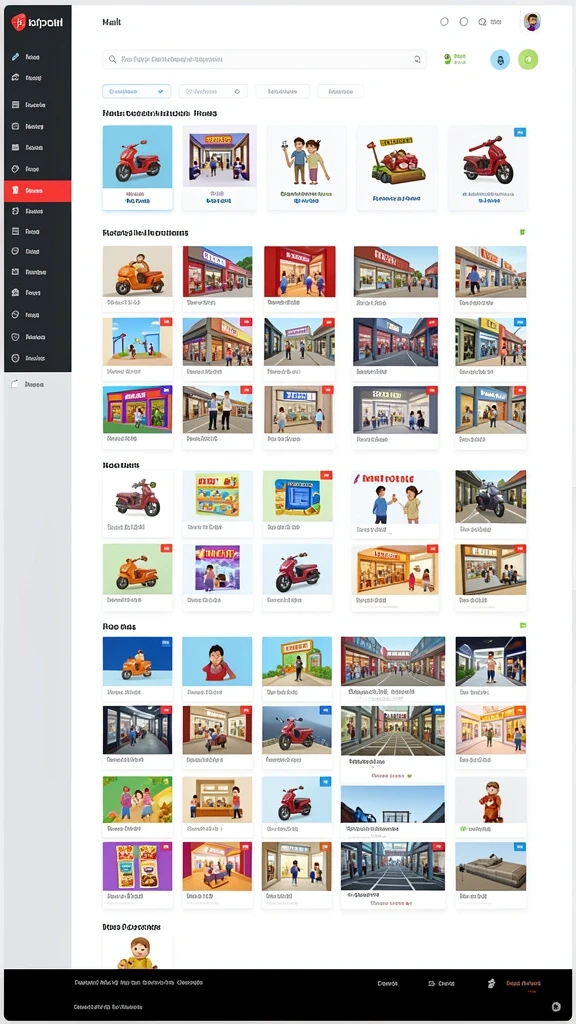
Task: Open the featured red scooter card on blue background
Action: [x=137, y=168]
